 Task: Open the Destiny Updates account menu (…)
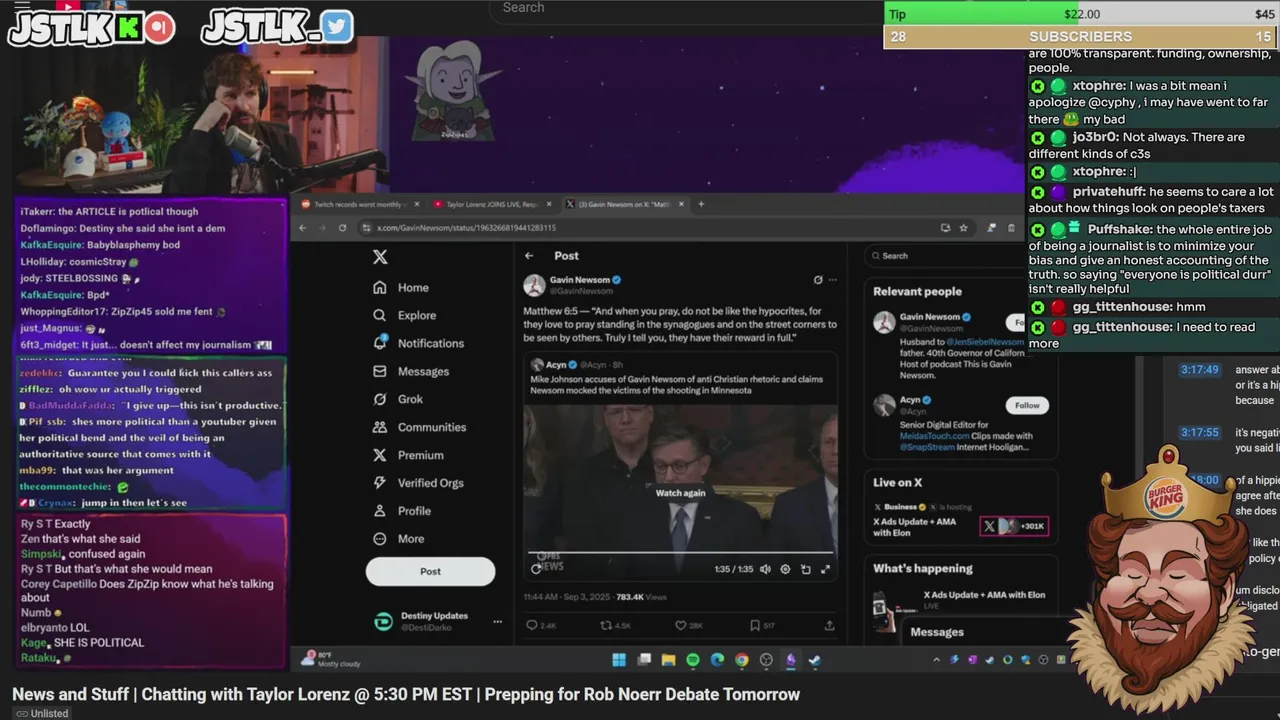tap(497, 622)
